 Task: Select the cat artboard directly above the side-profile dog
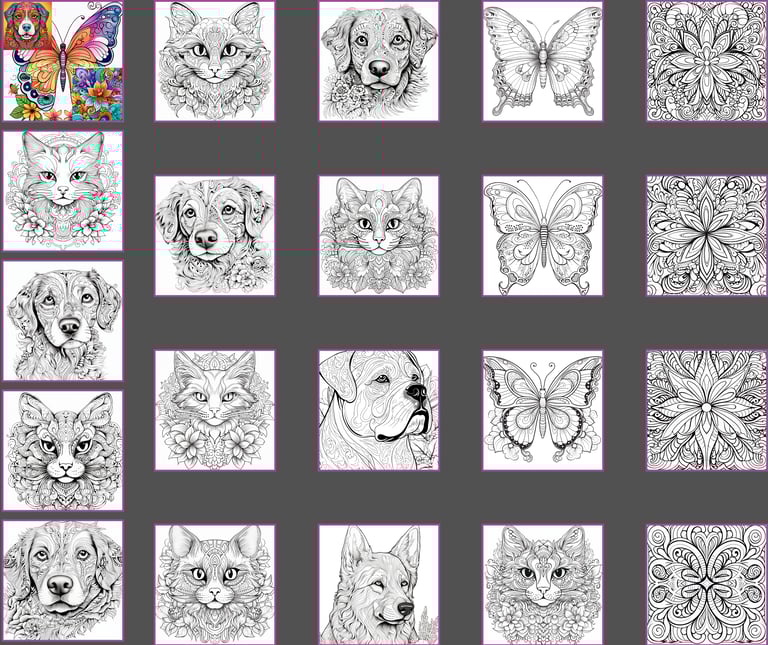(x=379, y=236)
